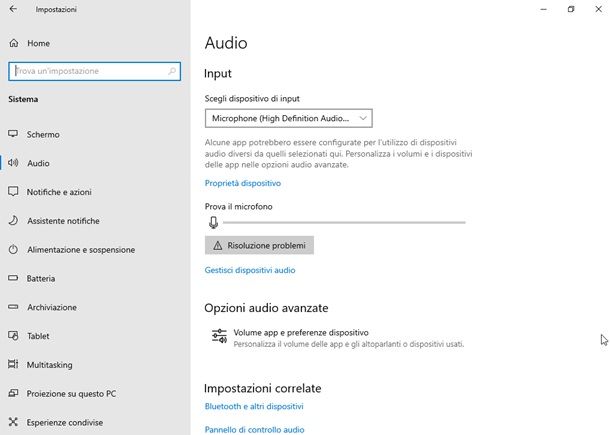Open Pannello di controllo audio link

pos(254,429)
